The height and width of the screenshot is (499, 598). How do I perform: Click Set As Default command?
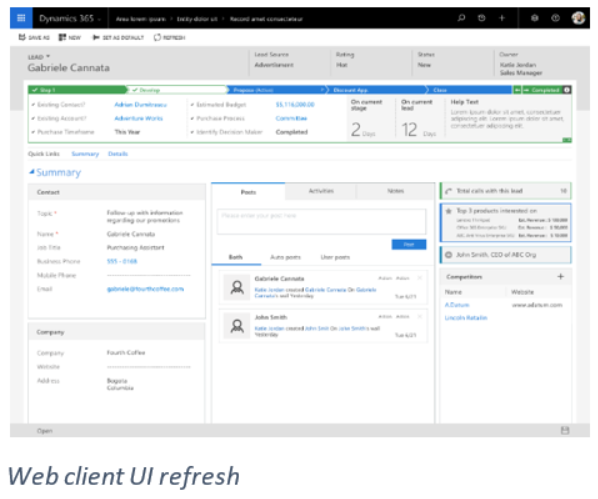click(118, 37)
